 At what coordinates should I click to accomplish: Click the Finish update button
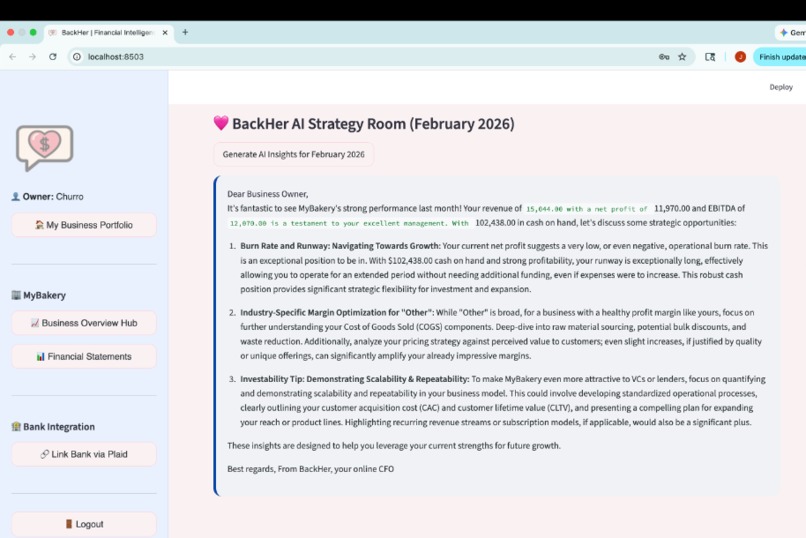(780, 57)
